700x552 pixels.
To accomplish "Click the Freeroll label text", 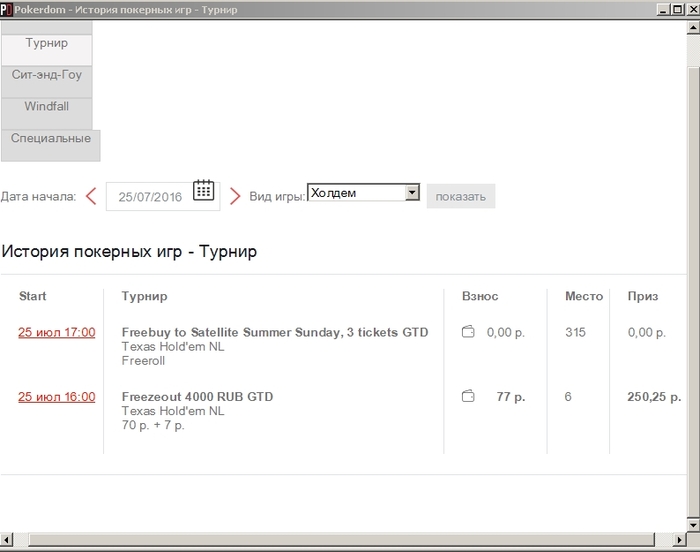I will coord(143,361).
